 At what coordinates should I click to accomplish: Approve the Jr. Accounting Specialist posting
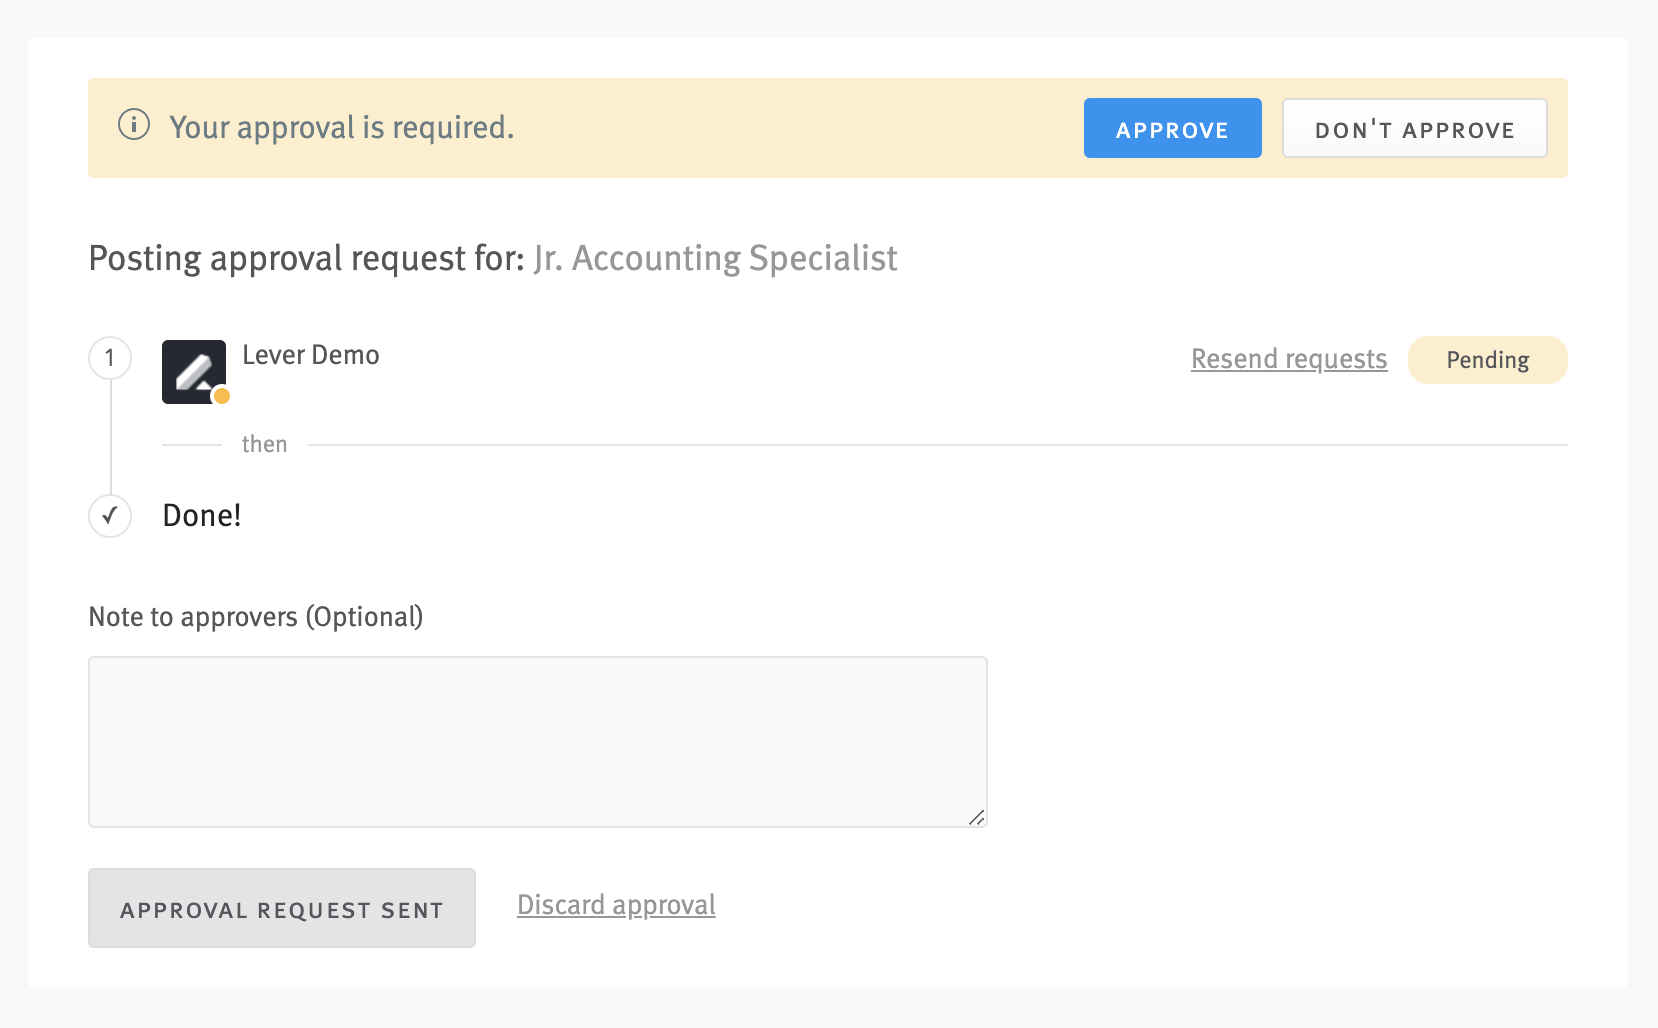(x=1172, y=128)
